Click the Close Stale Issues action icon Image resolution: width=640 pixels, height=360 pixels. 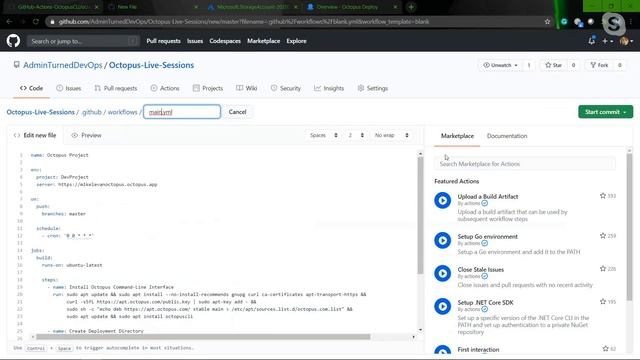[x=442, y=273]
